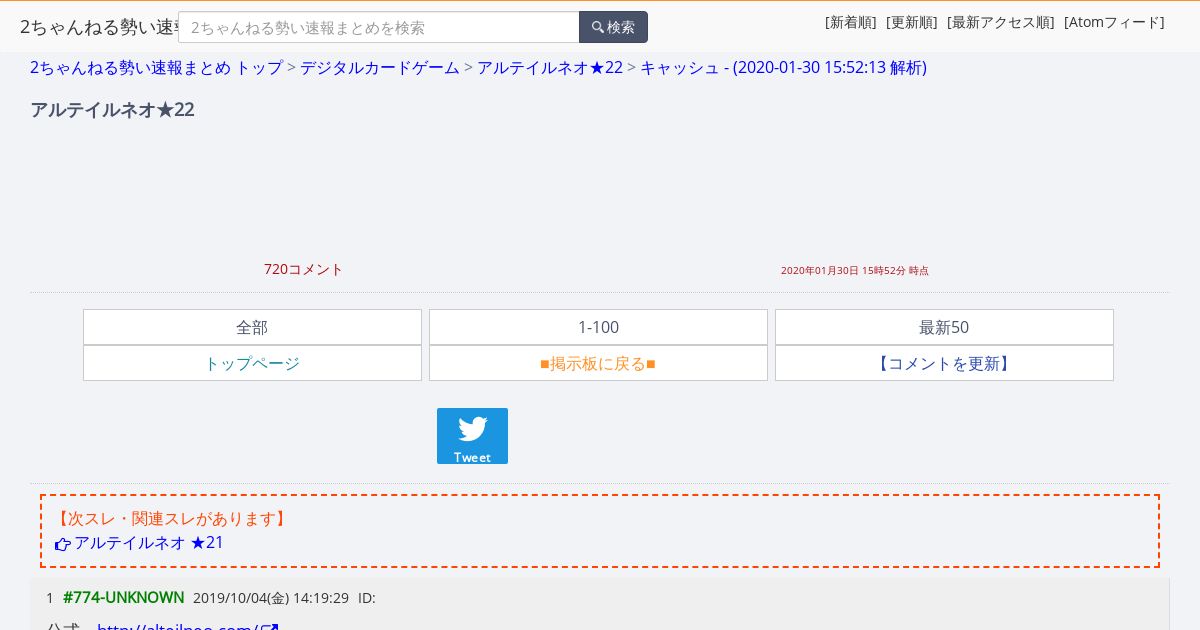Go to 2ちゃんねる勢い速報まとめ トップ breadcrumb

point(156,67)
